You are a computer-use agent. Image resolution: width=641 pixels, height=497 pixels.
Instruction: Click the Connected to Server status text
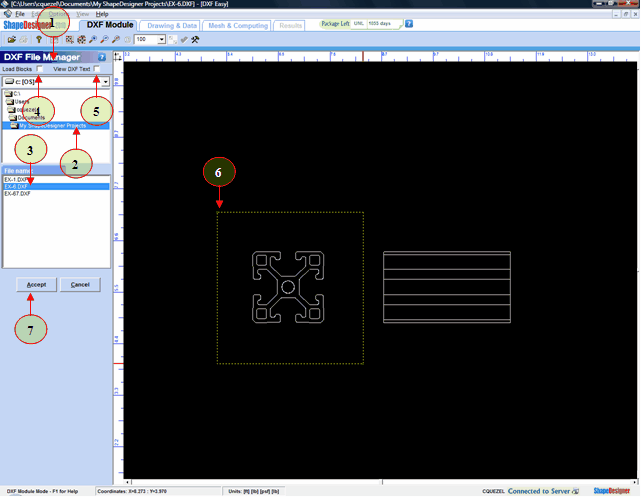click(x=538, y=491)
